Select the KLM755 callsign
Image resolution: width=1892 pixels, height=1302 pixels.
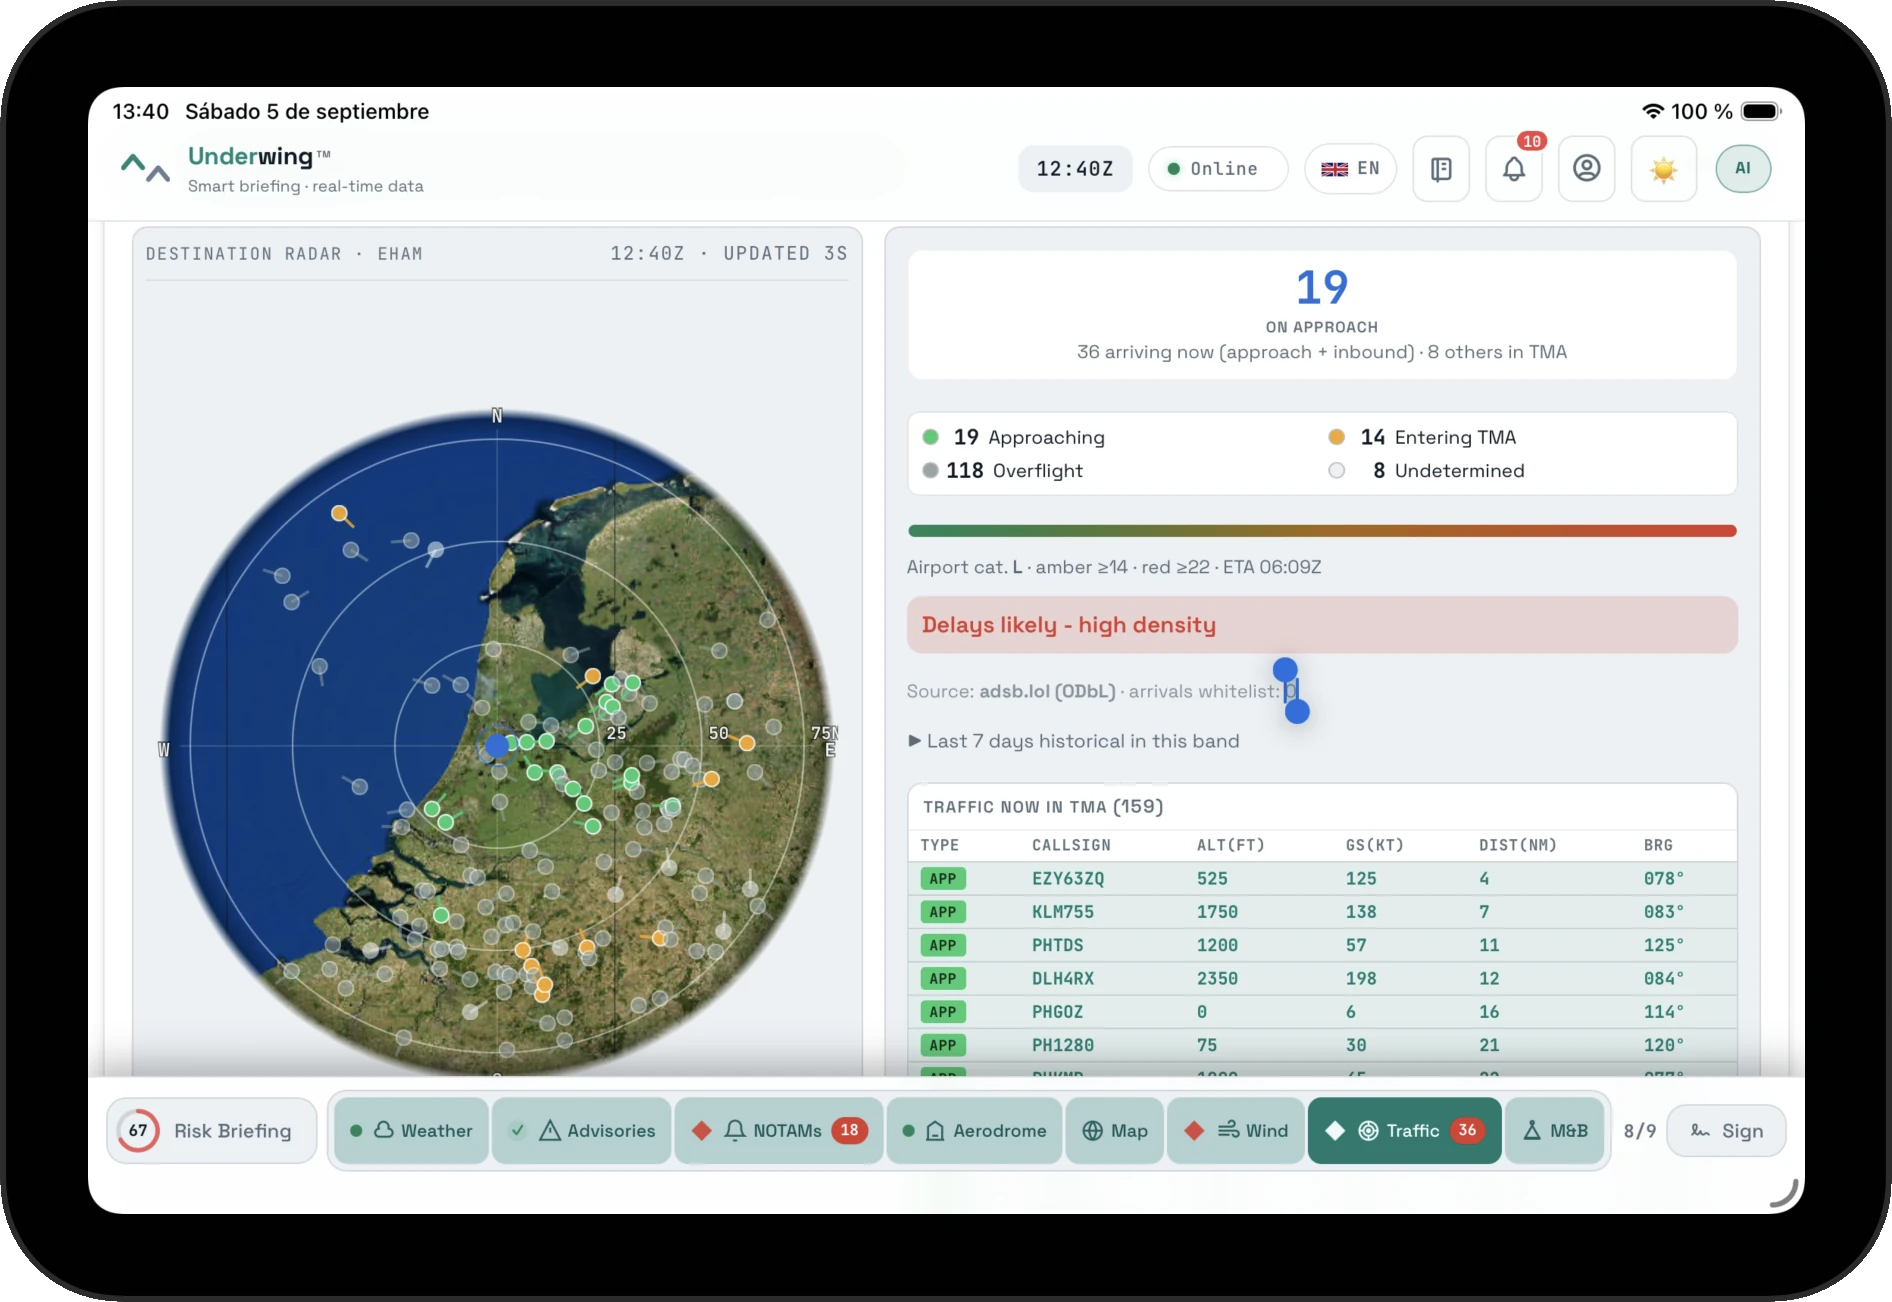[x=1063, y=912]
